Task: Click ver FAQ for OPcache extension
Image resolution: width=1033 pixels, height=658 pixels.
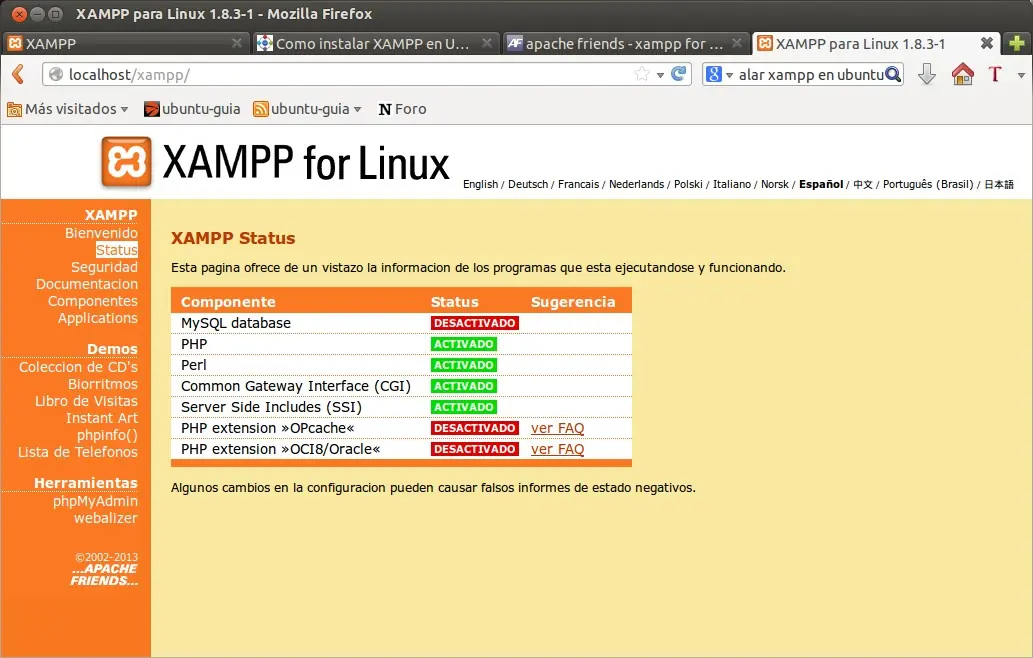Action: (557, 428)
